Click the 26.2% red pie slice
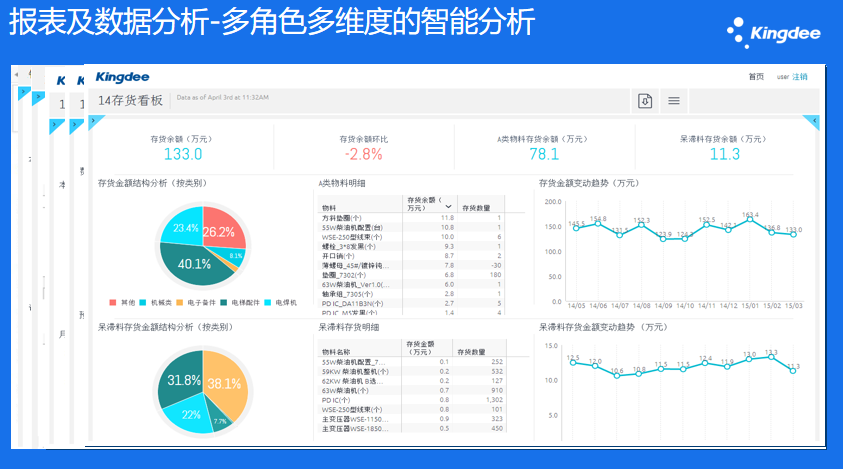Image resolution: width=843 pixels, height=469 pixels. coord(222,230)
